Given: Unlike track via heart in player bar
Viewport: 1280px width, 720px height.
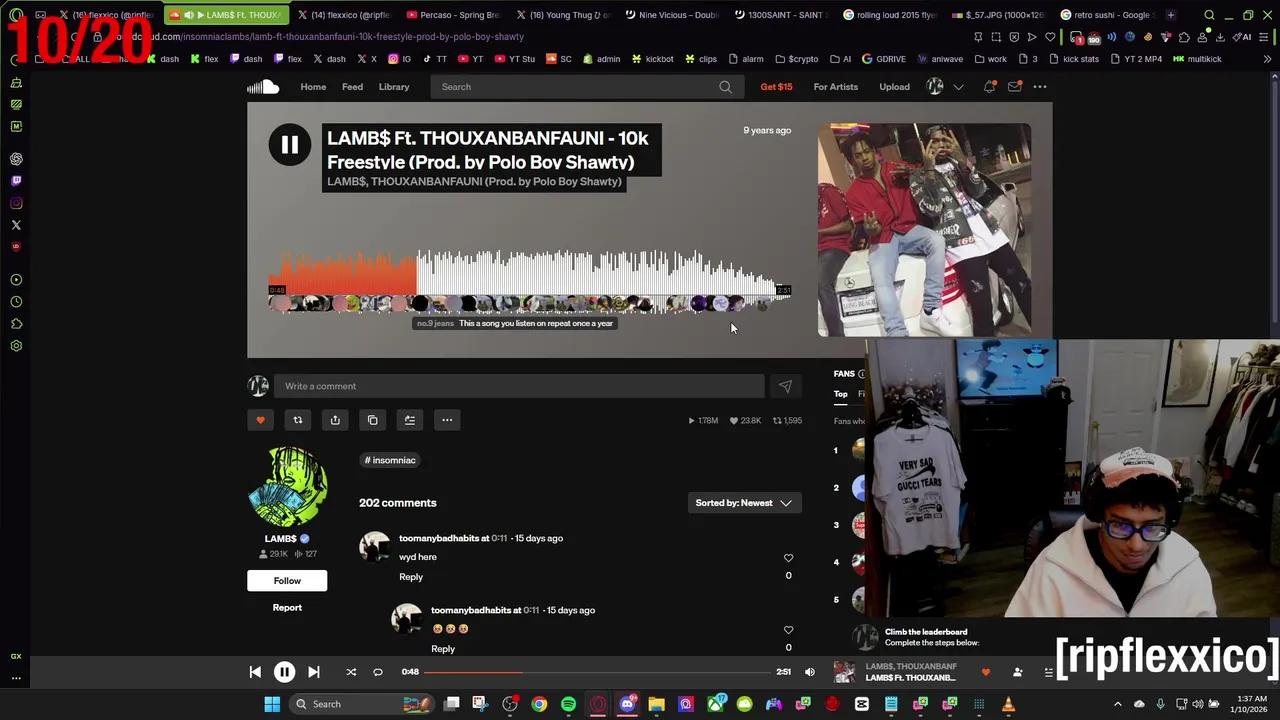Looking at the screenshot, I should pyautogui.click(x=985, y=672).
